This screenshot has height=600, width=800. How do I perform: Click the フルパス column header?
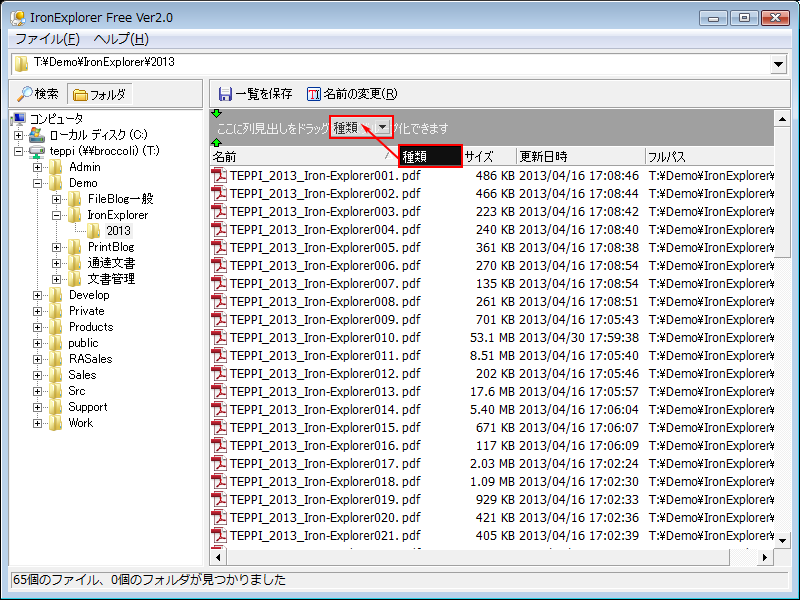710,157
